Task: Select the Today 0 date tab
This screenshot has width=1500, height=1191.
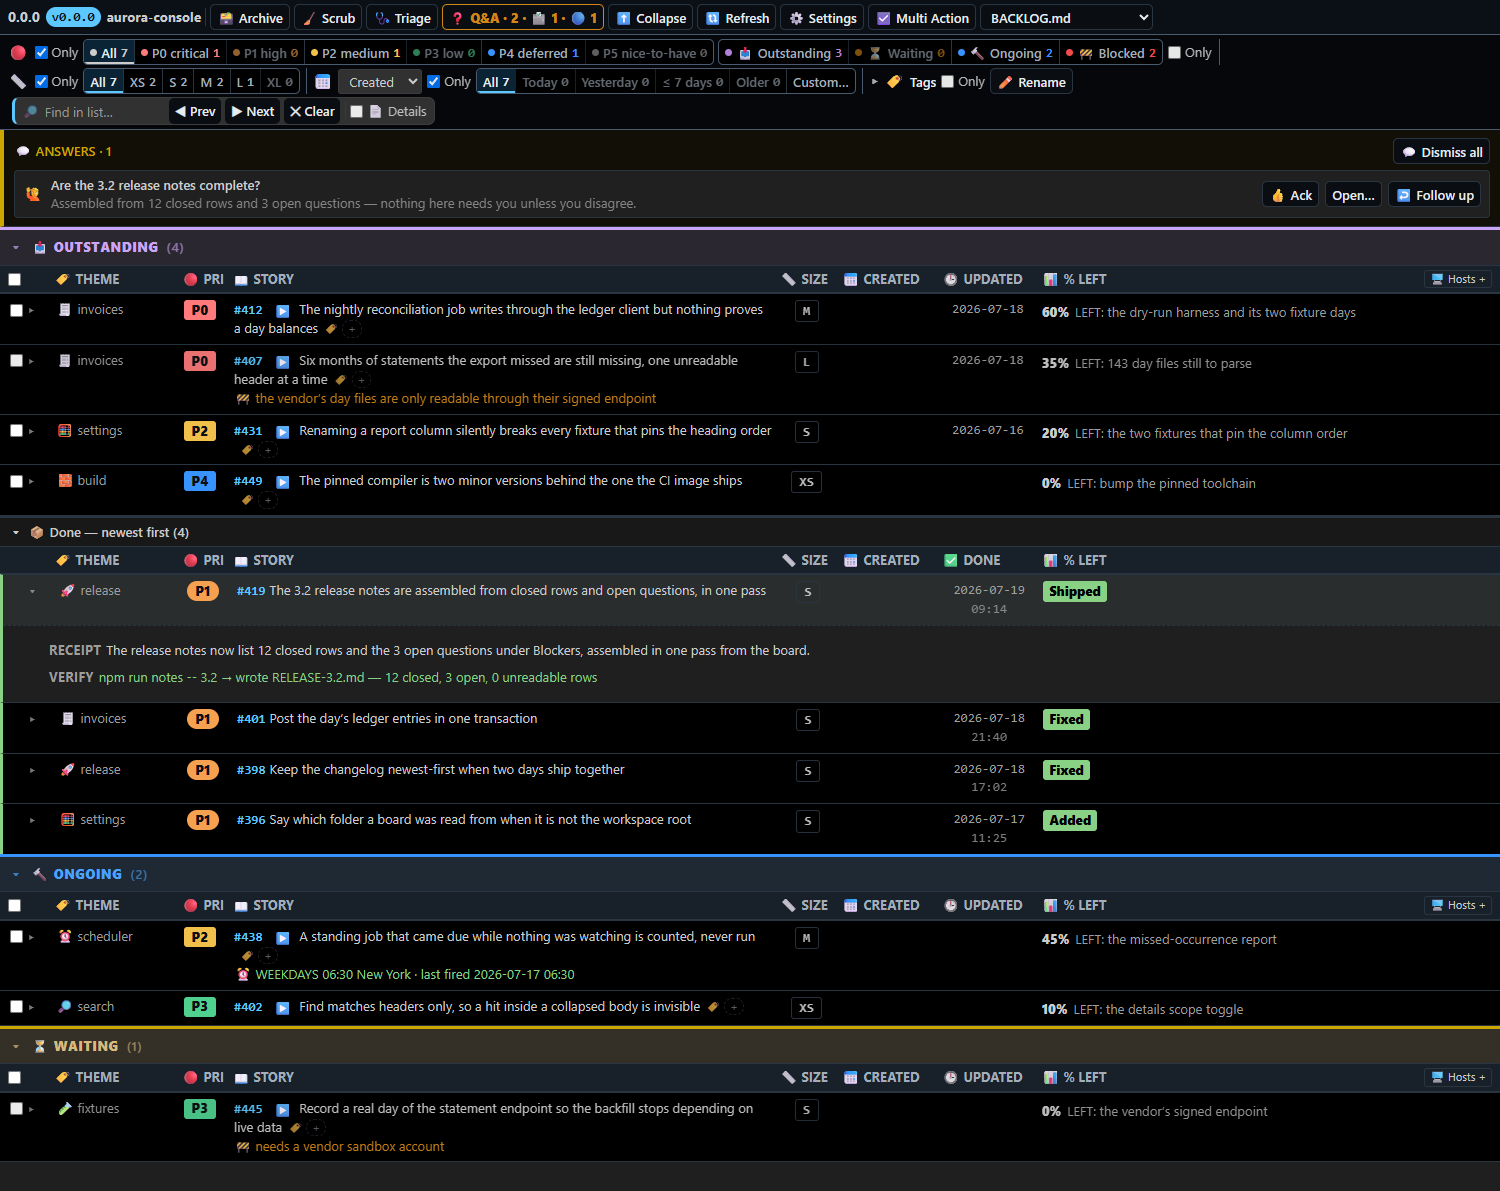Action: (x=545, y=82)
